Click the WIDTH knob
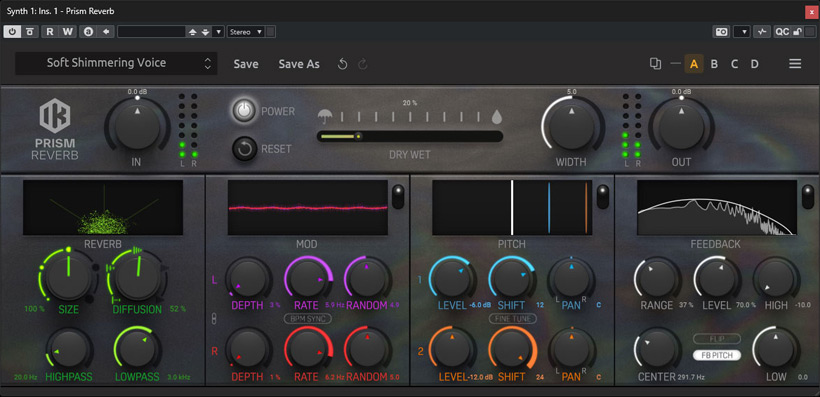 572,128
